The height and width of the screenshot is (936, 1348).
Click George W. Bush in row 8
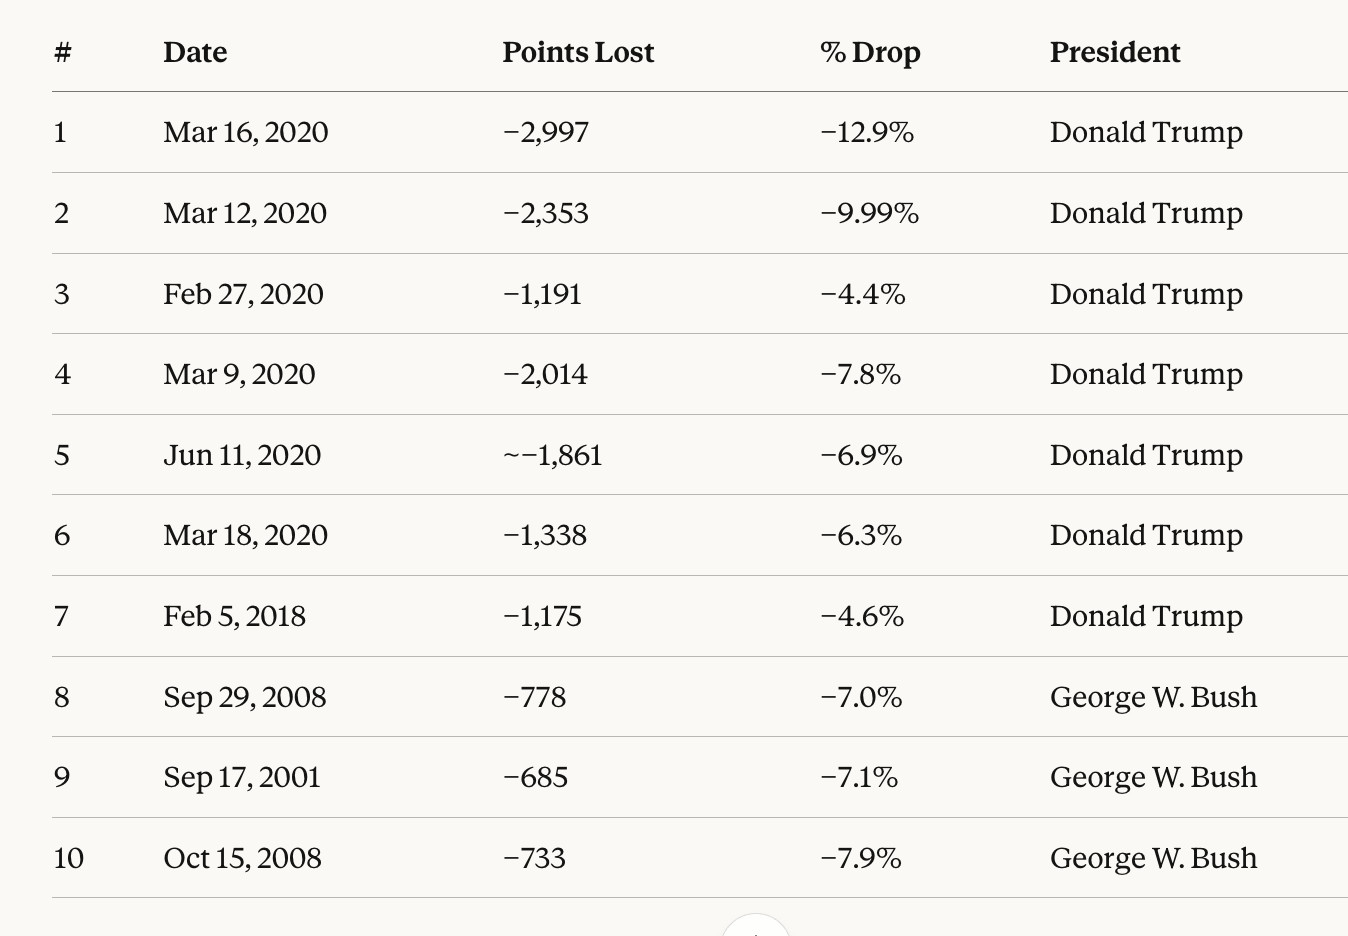[1153, 697]
